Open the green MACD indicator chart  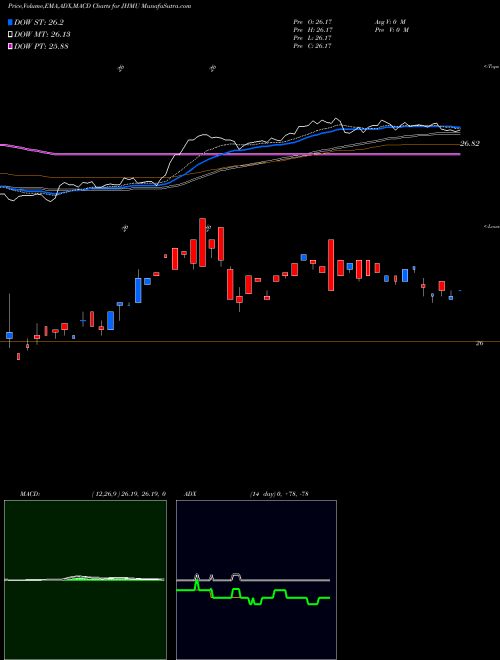pyautogui.click(x=85, y=580)
